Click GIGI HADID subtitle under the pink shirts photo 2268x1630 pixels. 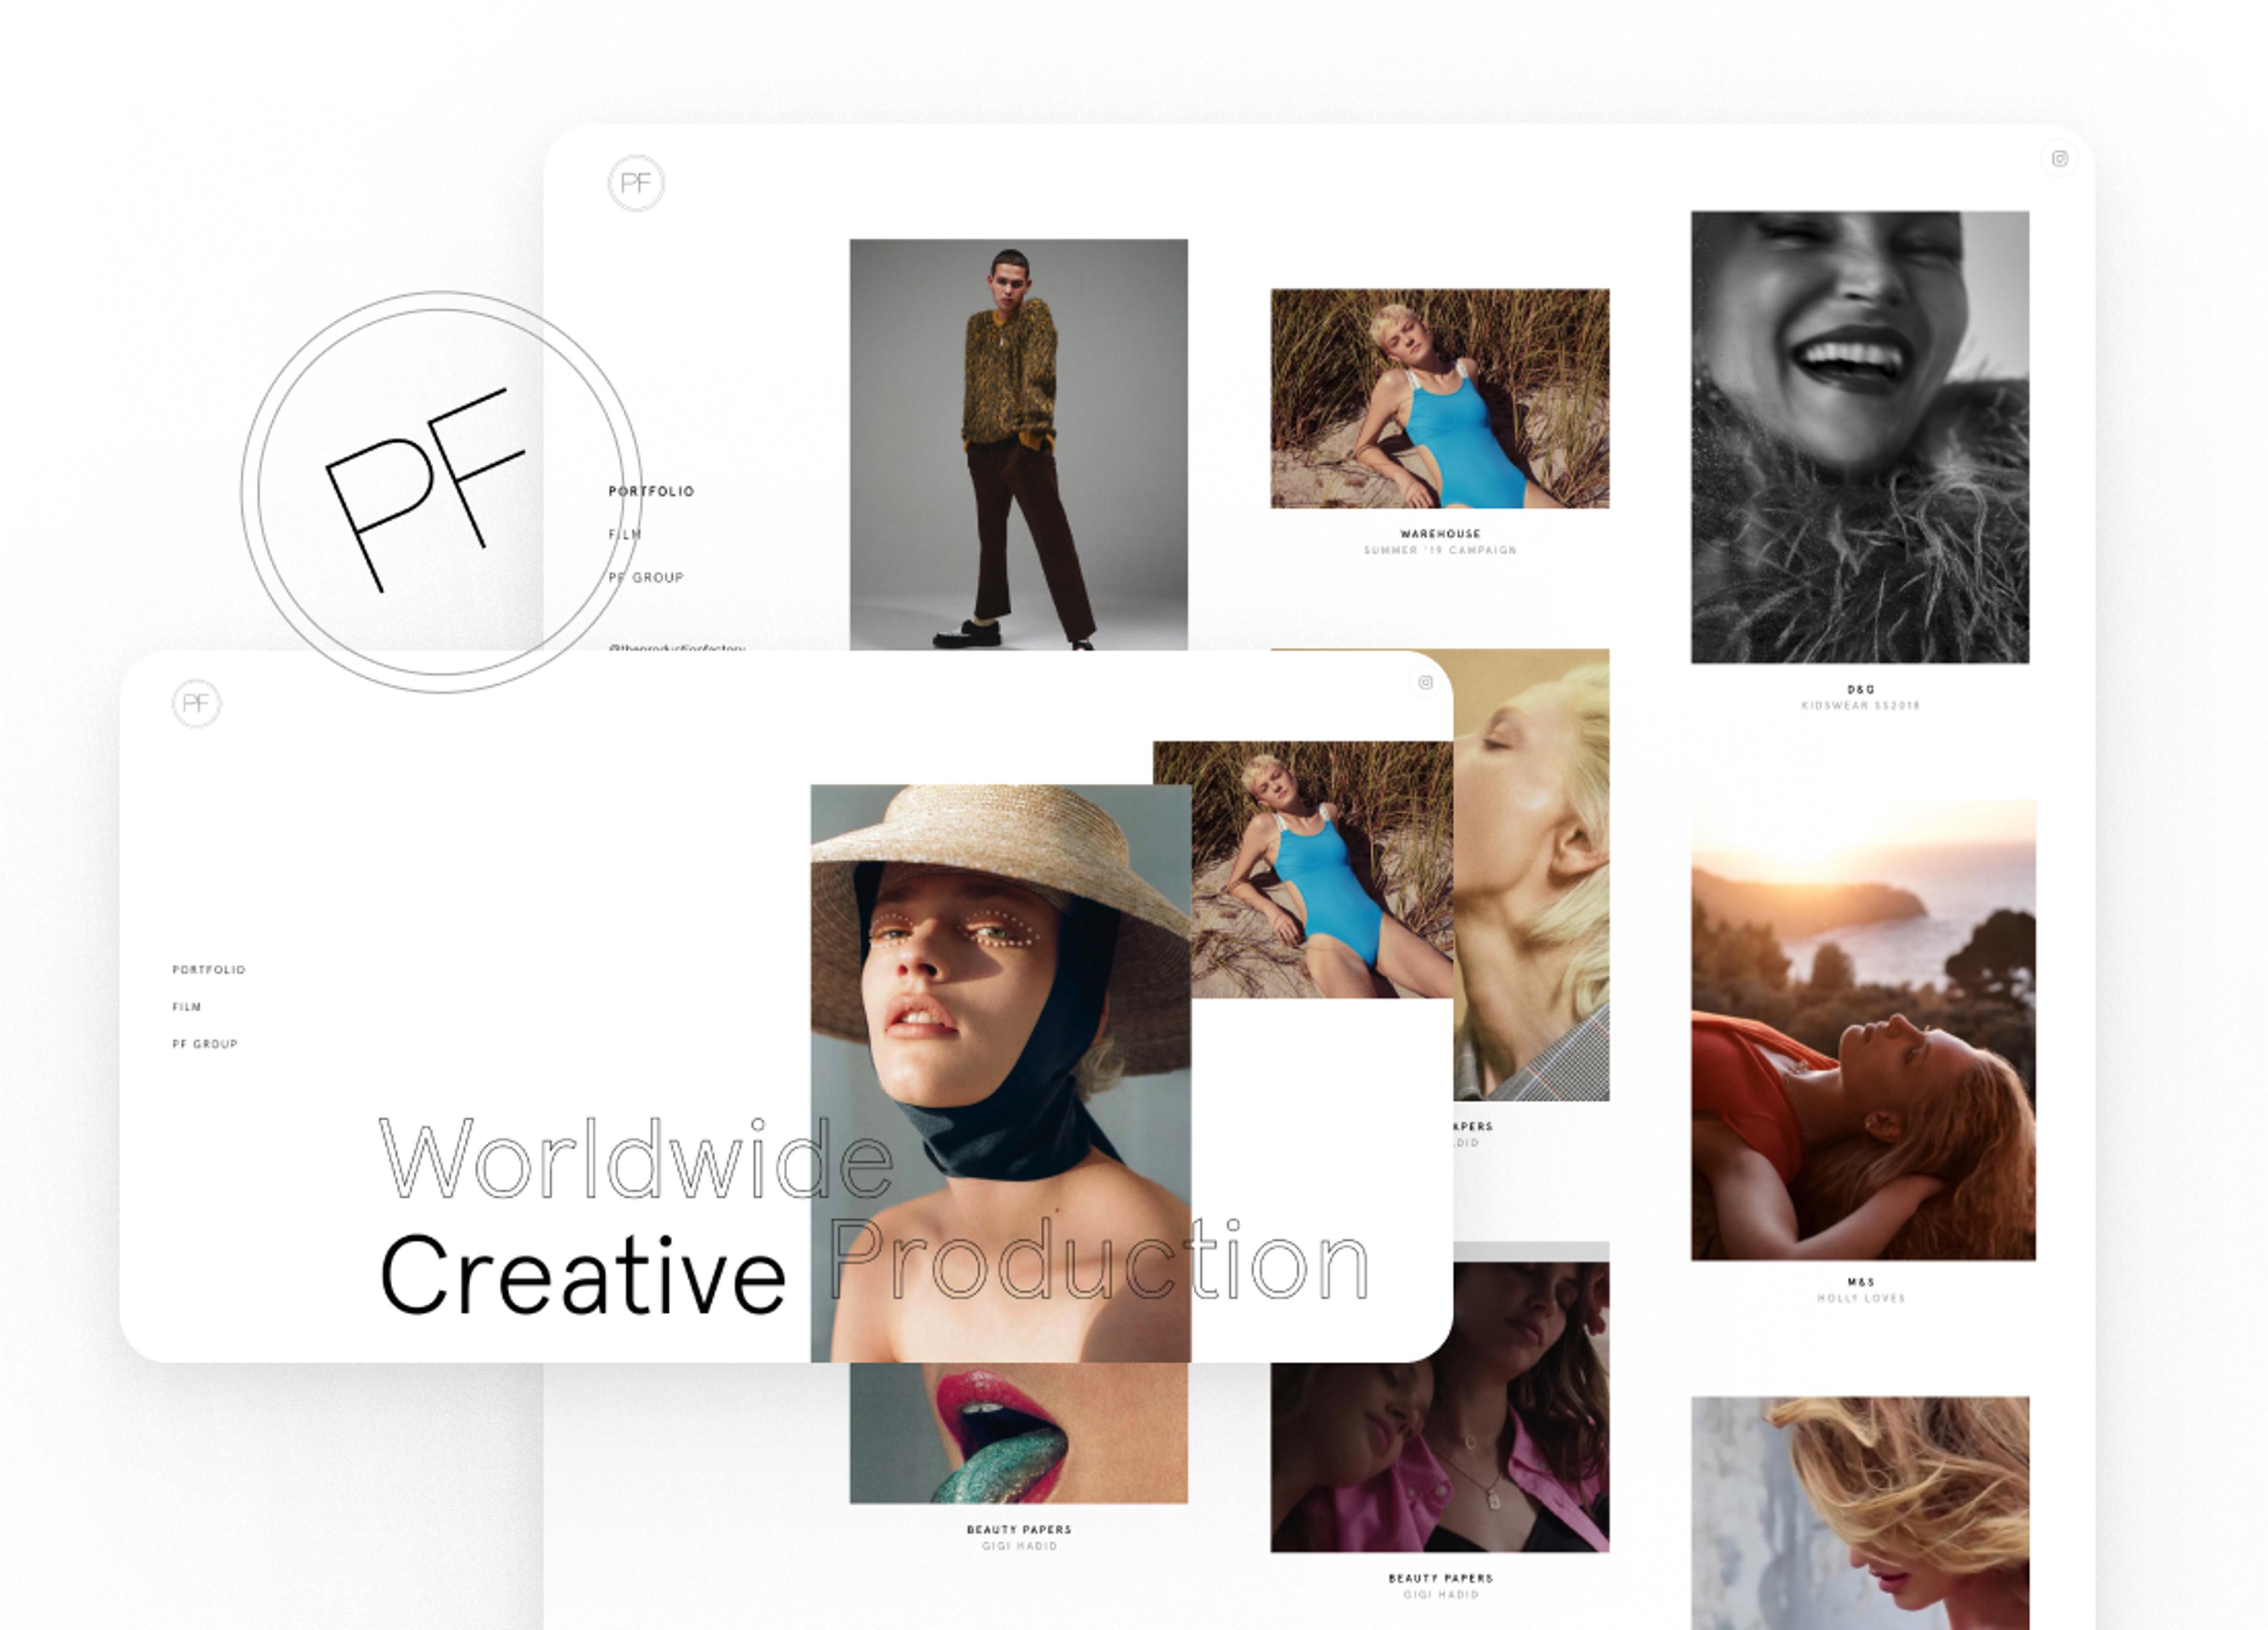pos(1440,1594)
